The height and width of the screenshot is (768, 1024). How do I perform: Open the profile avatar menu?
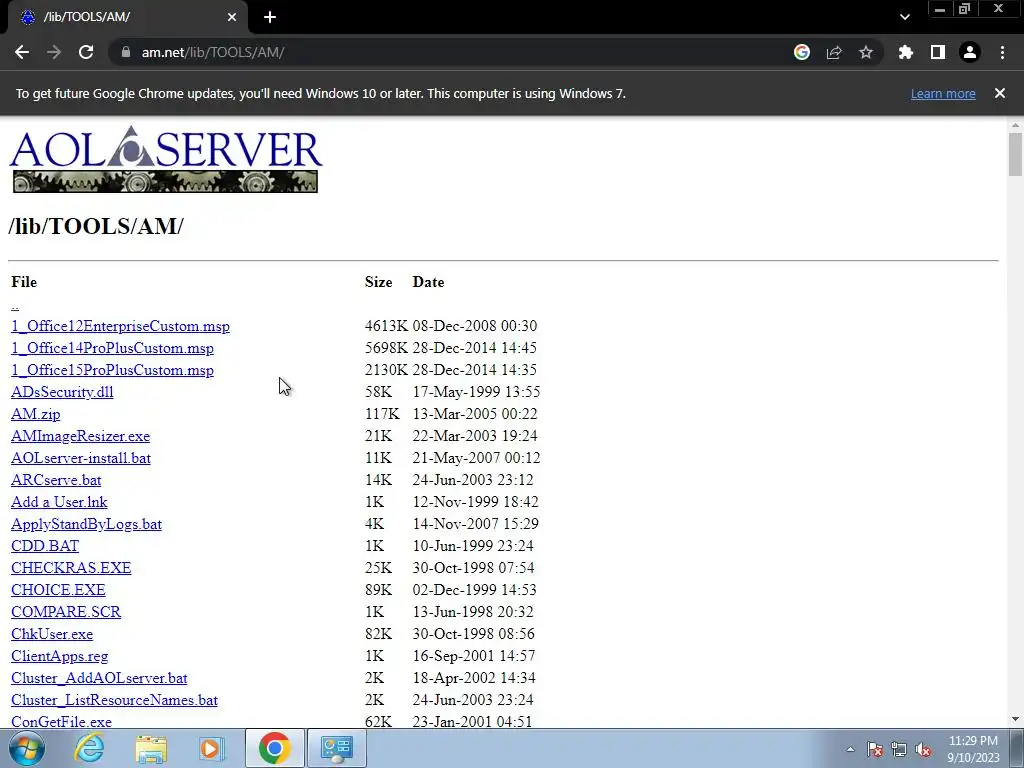pyautogui.click(x=970, y=52)
